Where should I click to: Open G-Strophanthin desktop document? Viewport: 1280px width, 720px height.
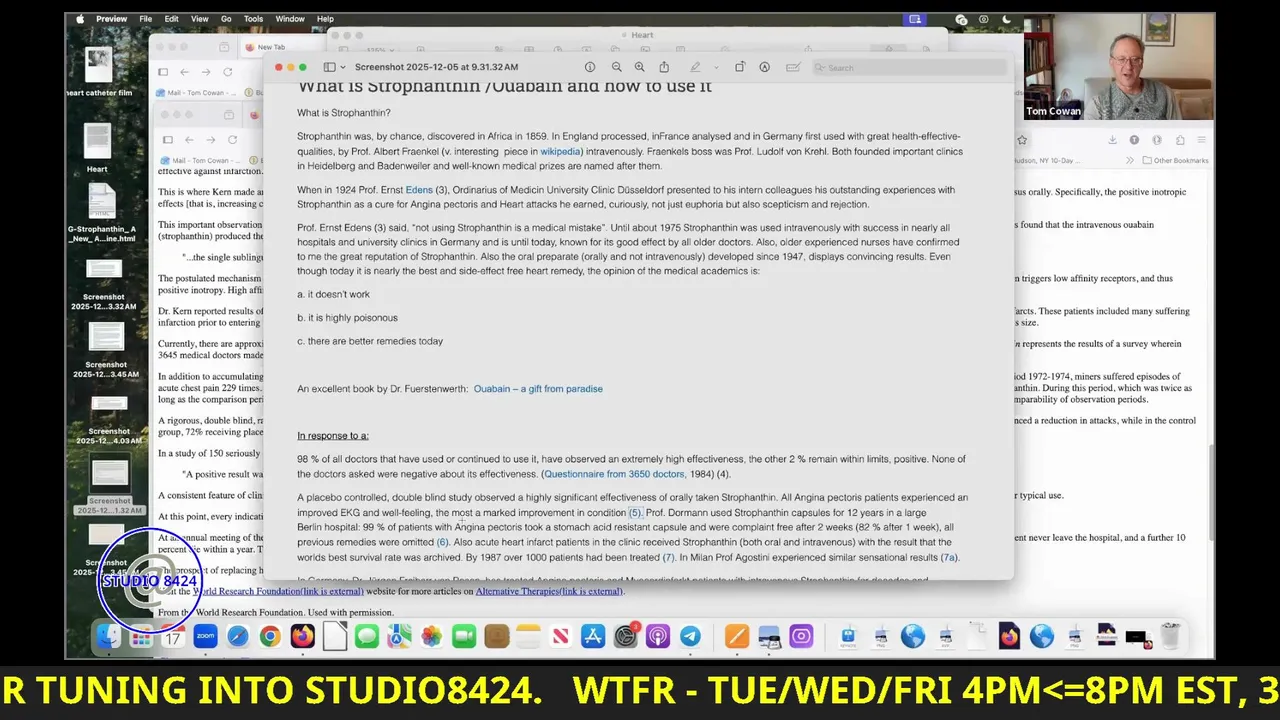click(x=102, y=214)
